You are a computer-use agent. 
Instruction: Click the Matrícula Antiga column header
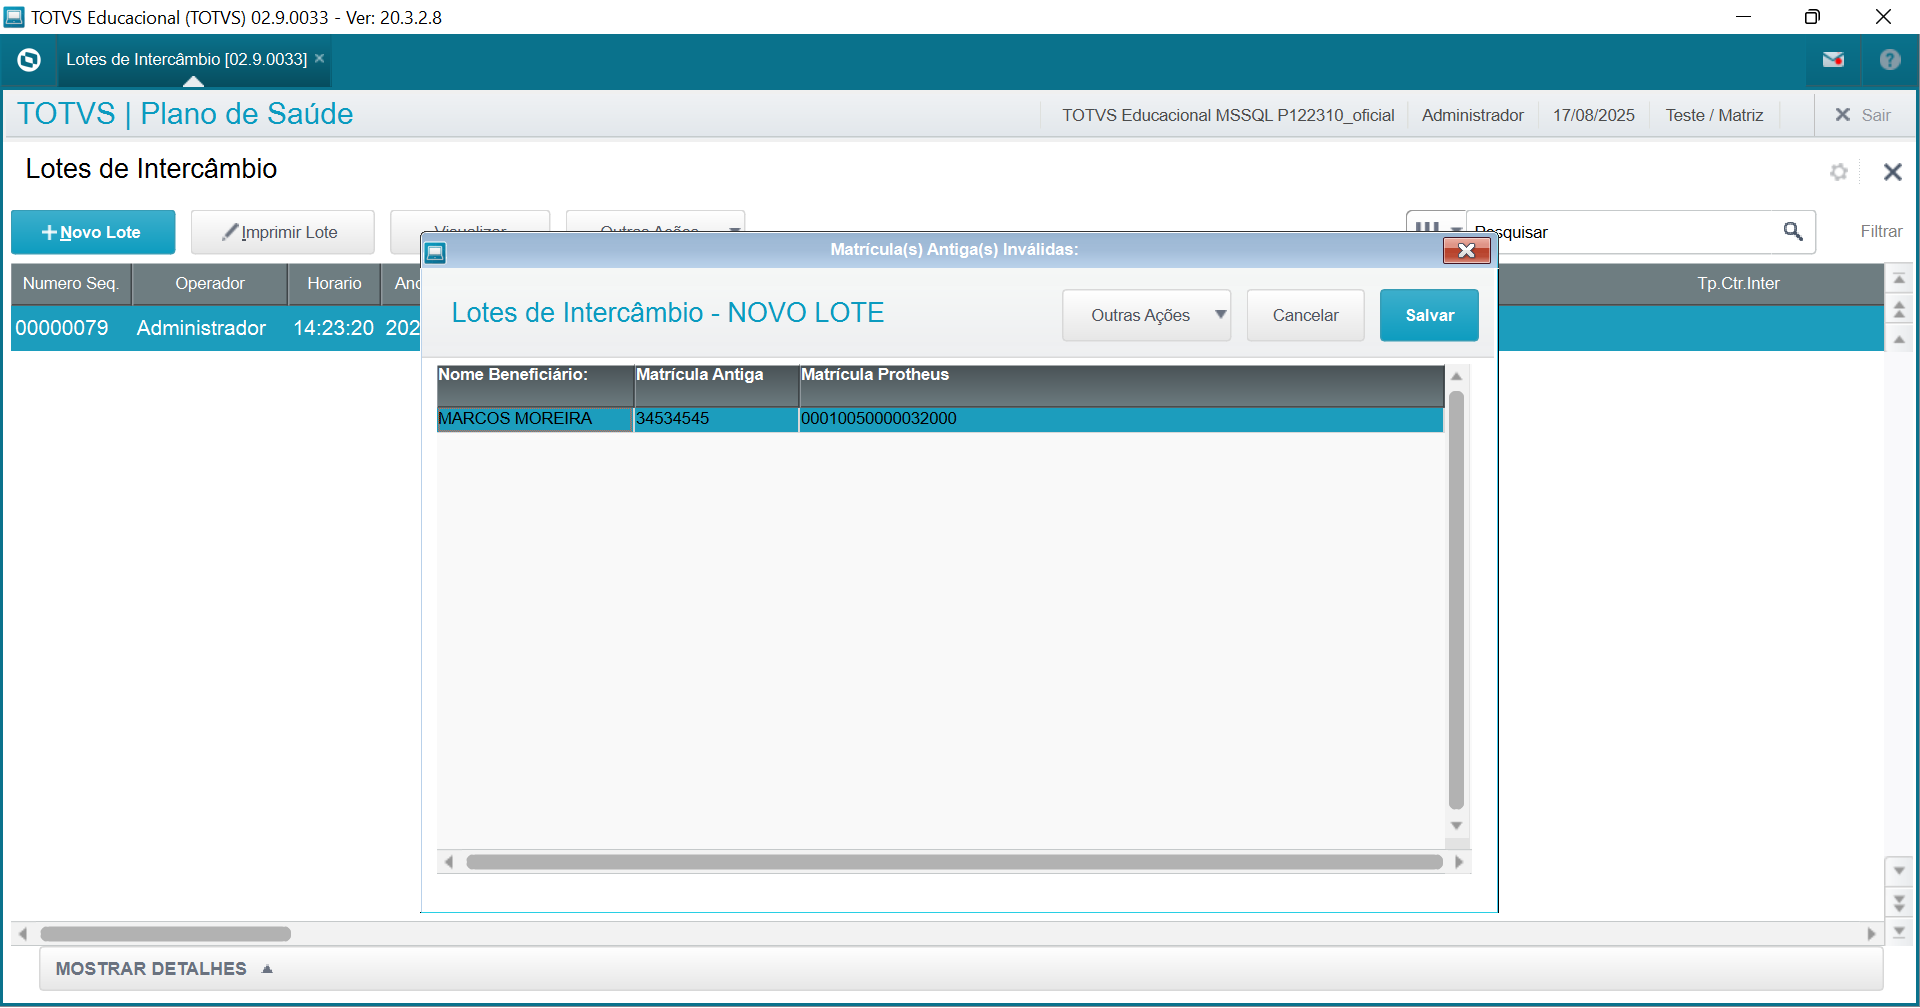(x=717, y=385)
